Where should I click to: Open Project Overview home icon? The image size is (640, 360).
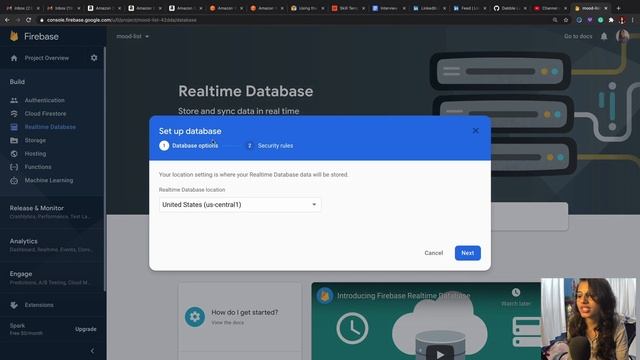click(14, 58)
